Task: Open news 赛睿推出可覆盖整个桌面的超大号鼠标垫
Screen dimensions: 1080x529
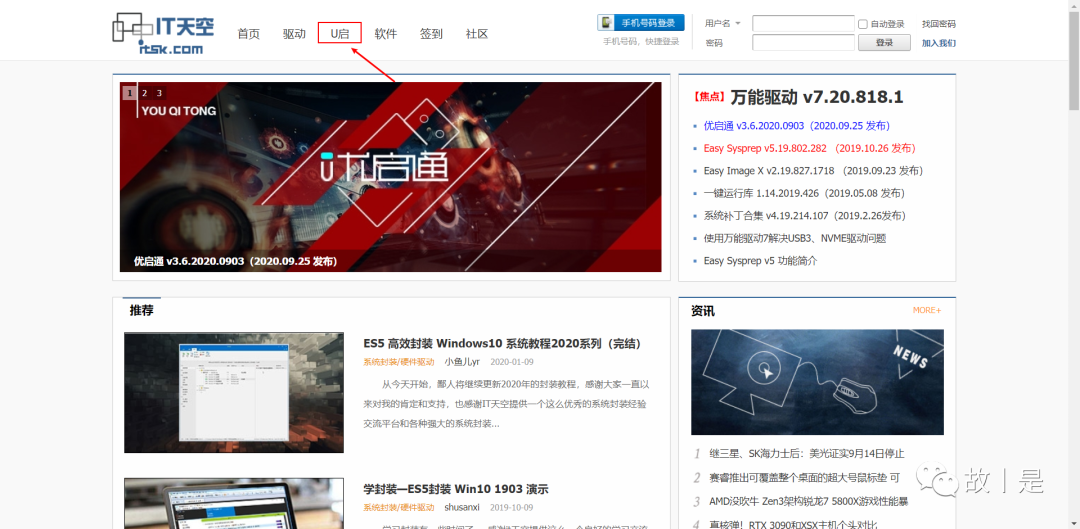Action: (x=804, y=477)
